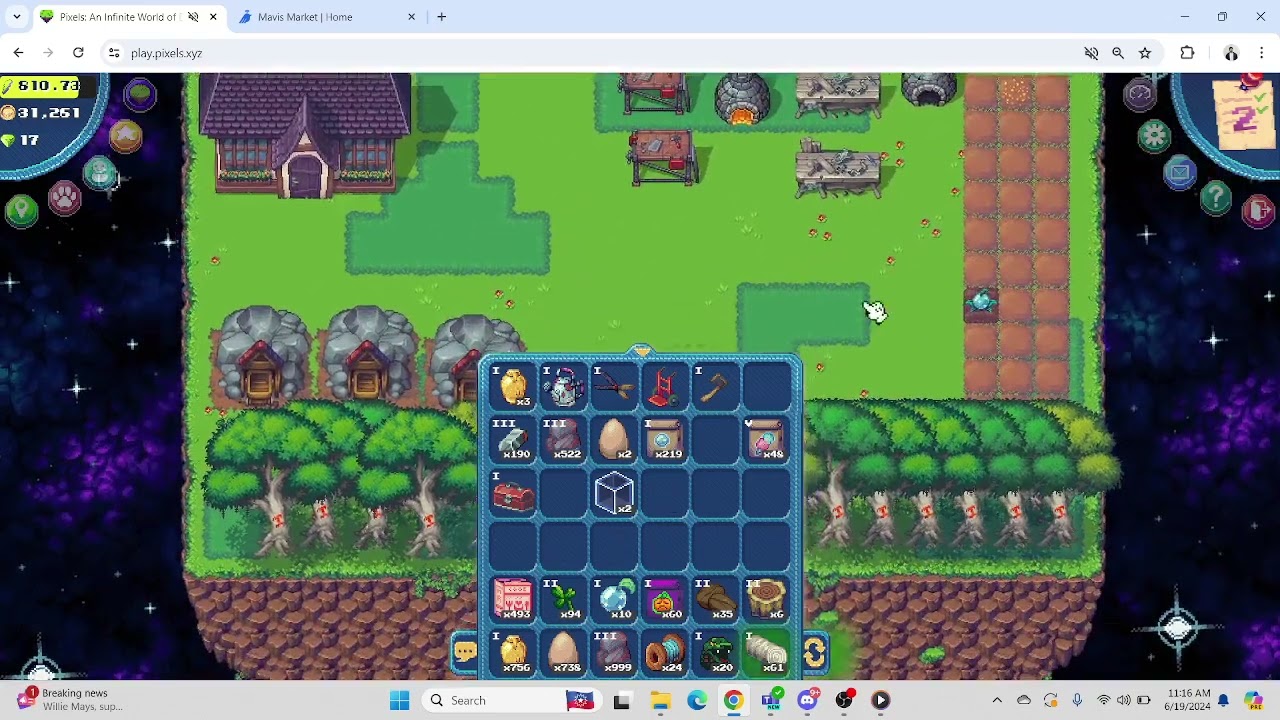1280x720 pixels.
Task: Select the egg x2 inventory item
Action: (614, 439)
